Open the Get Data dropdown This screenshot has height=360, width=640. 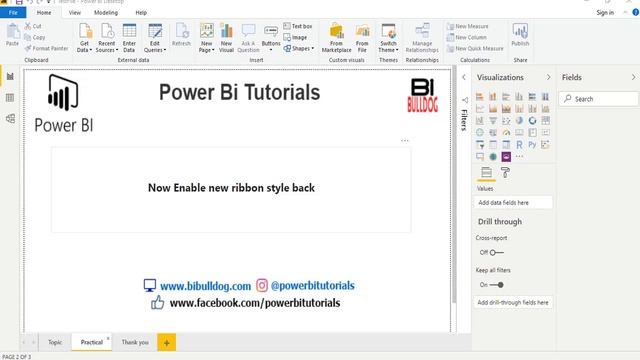84,38
